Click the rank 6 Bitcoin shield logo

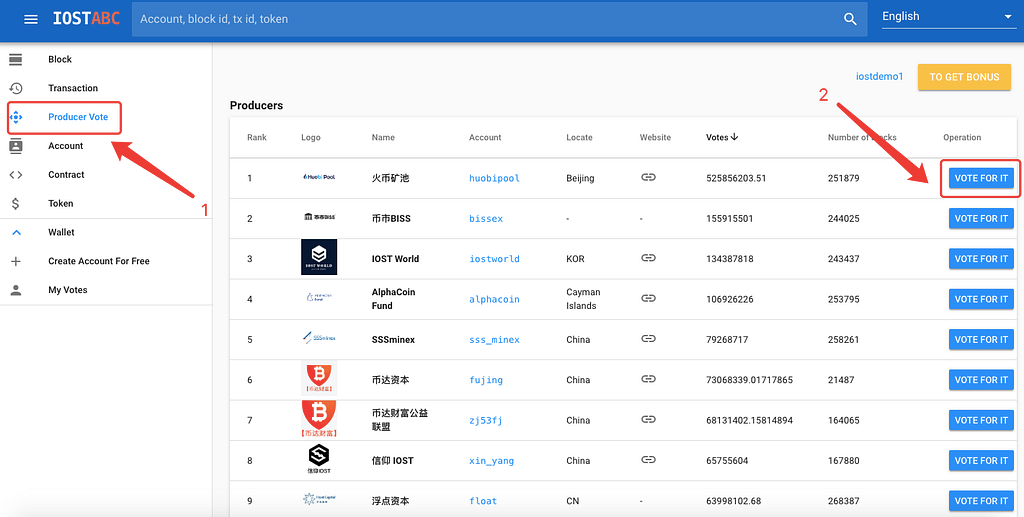[x=319, y=378]
